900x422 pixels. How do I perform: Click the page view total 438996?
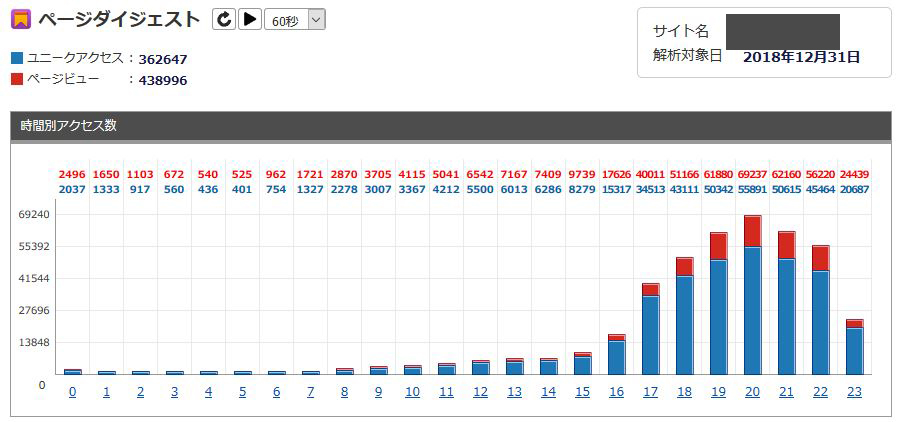[163, 80]
